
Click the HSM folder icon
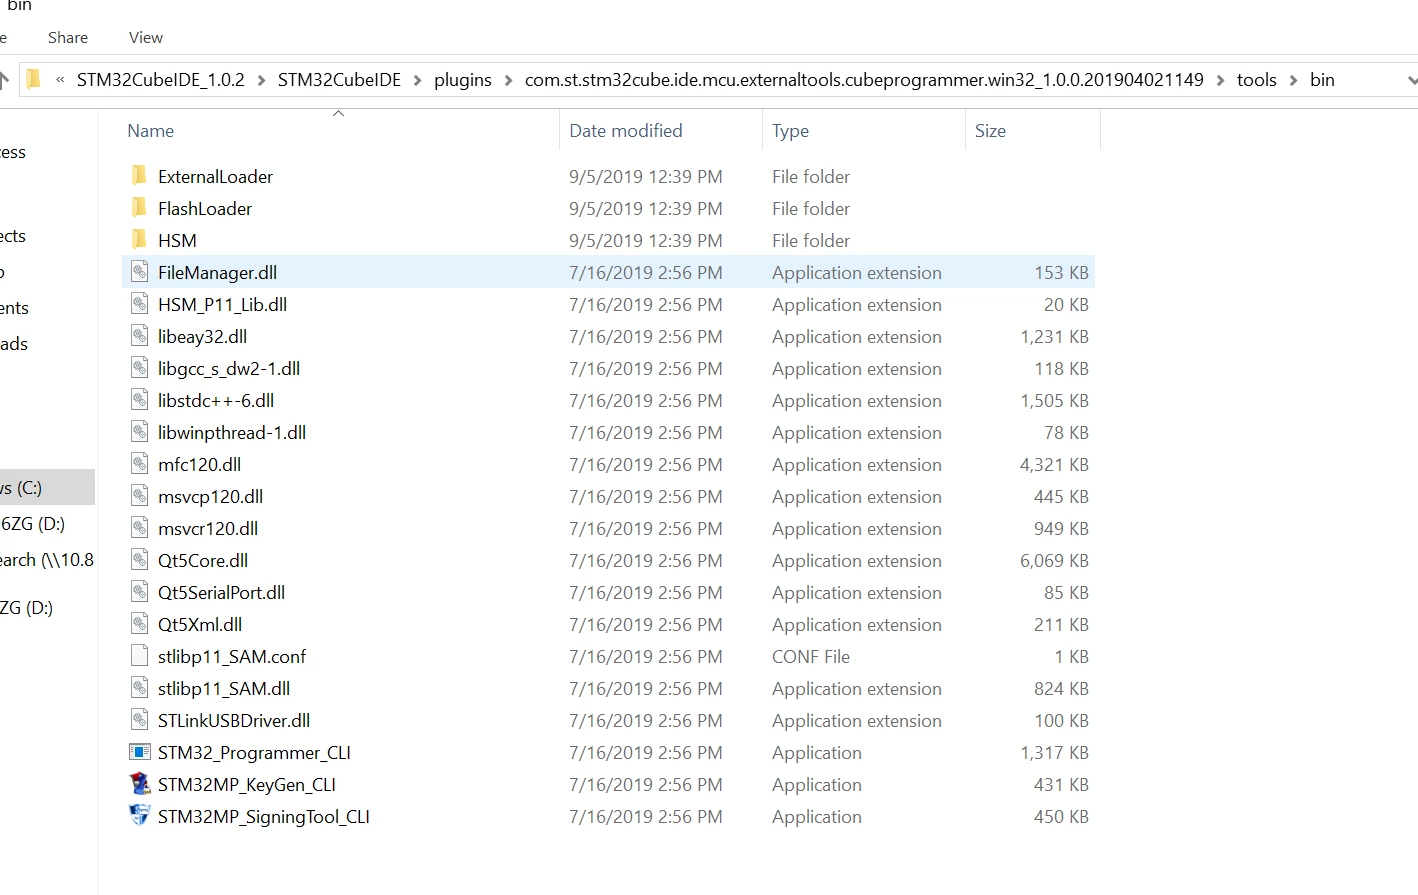point(140,240)
